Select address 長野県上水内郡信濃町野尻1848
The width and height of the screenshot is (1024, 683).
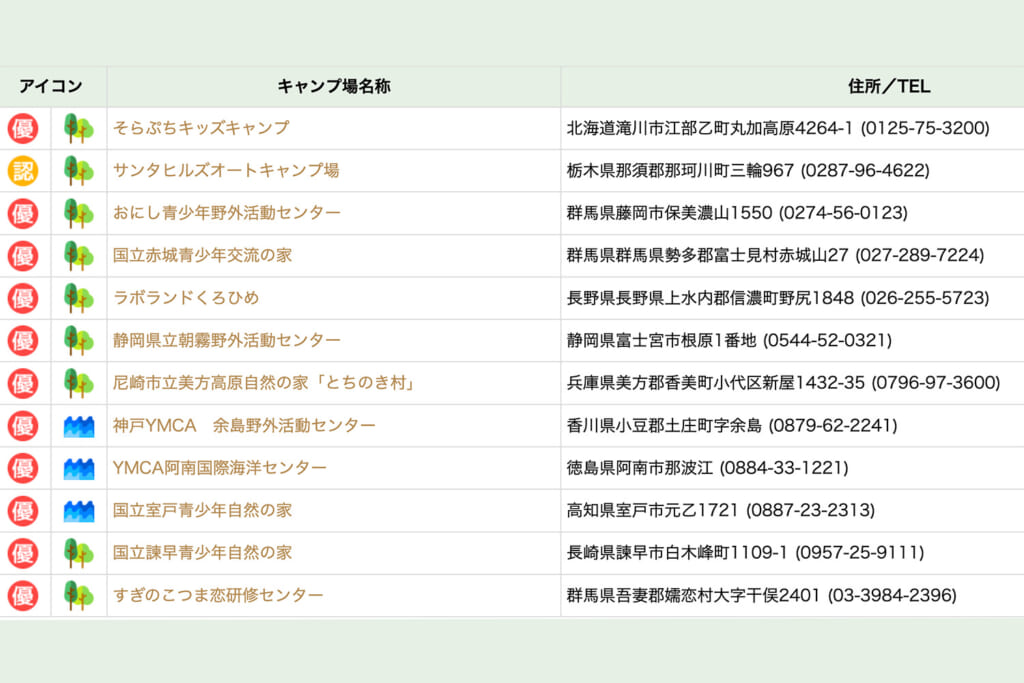click(710, 298)
